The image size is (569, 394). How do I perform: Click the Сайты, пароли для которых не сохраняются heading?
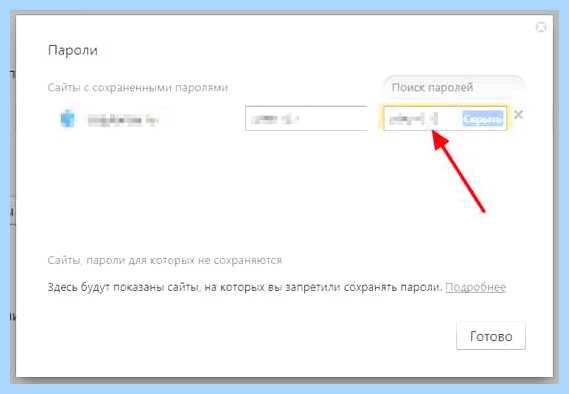click(165, 260)
